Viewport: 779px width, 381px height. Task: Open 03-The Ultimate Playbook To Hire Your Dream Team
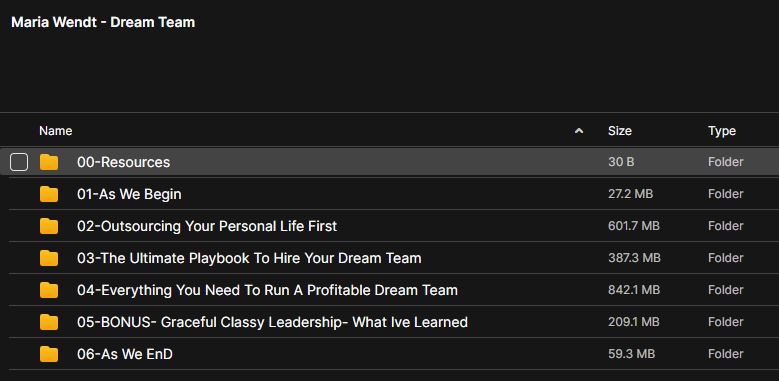tap(249, 258)
